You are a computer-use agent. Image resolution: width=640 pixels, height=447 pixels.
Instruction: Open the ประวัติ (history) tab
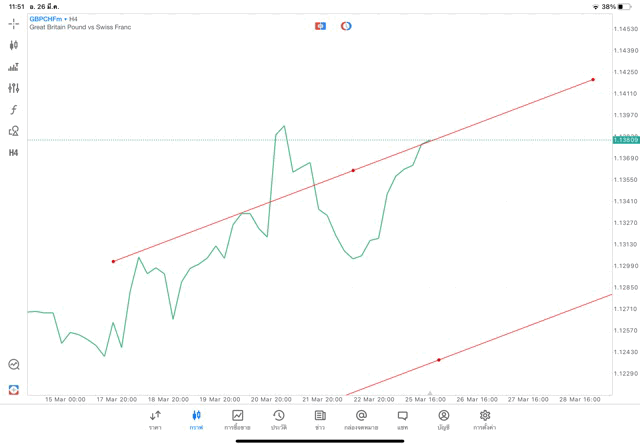click(278, 419)
